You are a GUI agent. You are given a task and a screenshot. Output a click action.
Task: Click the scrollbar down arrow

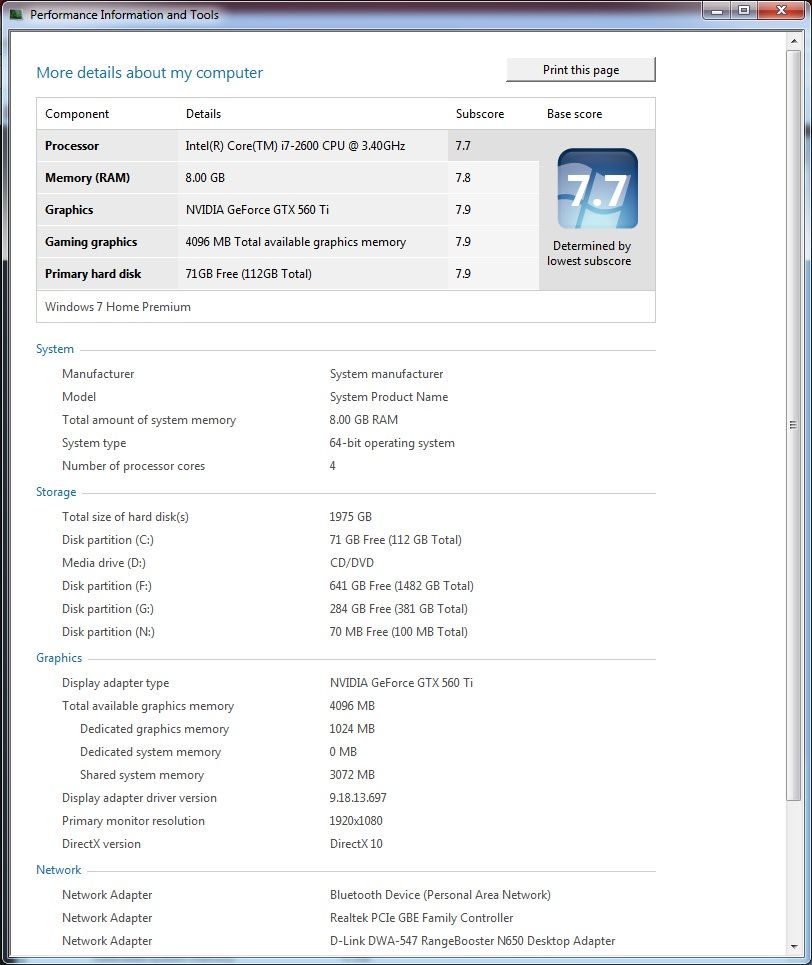794,948
